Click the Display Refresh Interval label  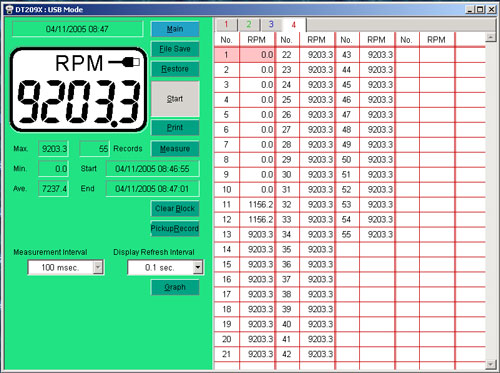click(154, 252)
